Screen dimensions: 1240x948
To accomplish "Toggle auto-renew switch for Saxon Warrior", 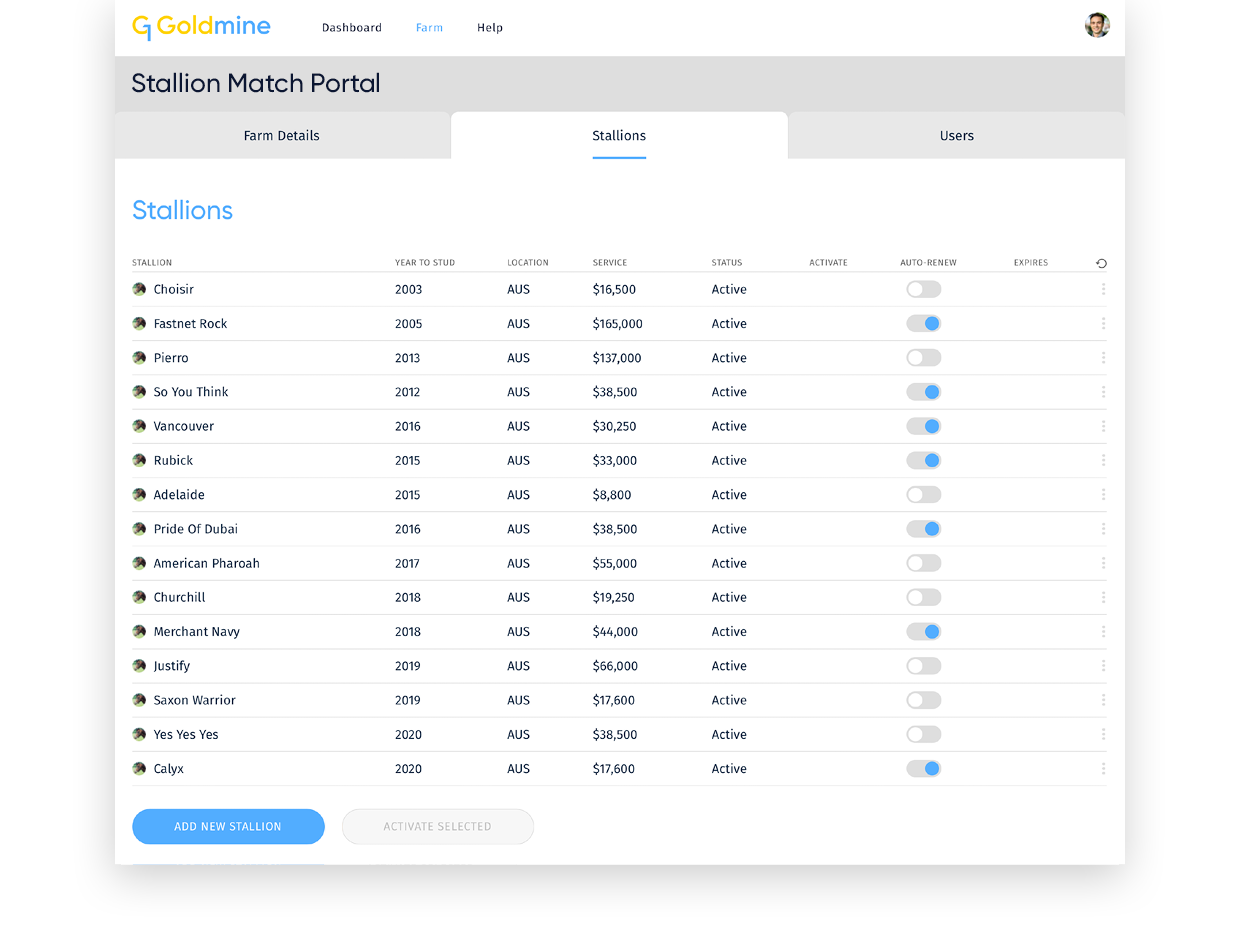I will pos(924,700).
